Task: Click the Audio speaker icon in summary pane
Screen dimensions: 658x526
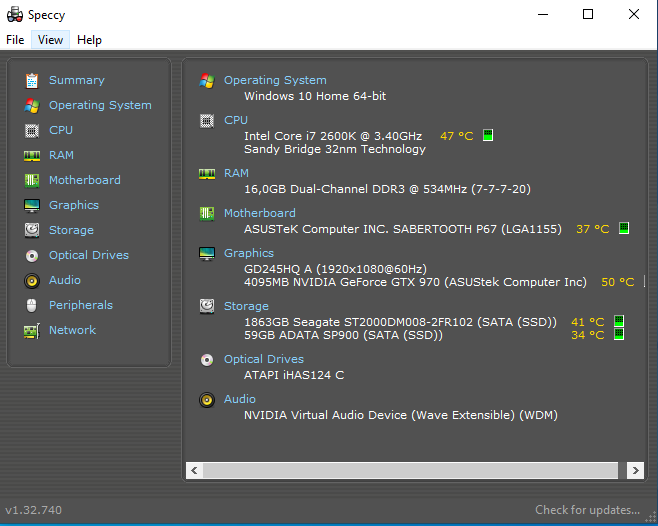Action: [207, 400]
